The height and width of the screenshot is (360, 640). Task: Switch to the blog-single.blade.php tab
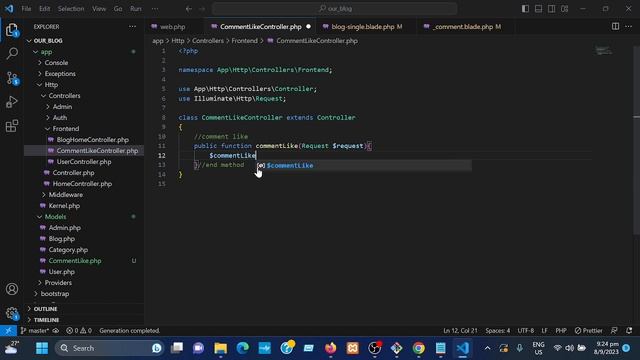(363, 27)
